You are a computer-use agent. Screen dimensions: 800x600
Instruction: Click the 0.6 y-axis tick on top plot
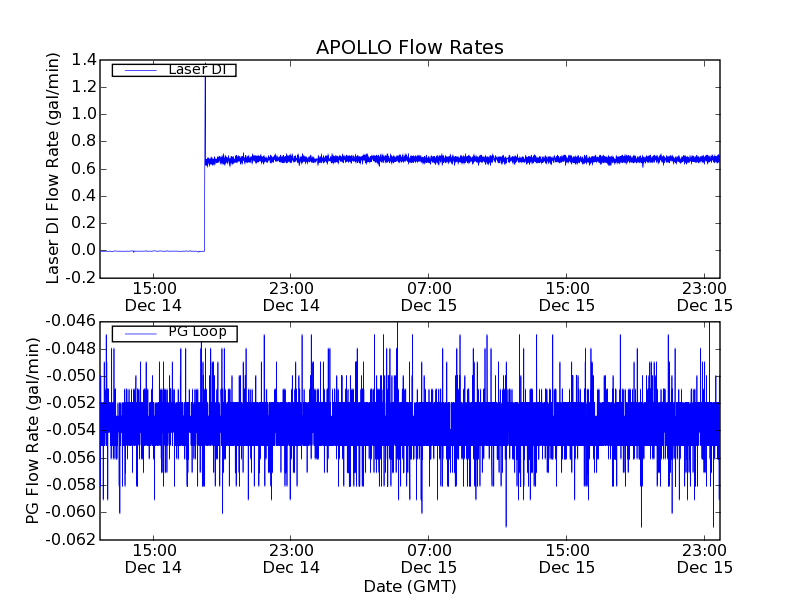tap(84, 169)
